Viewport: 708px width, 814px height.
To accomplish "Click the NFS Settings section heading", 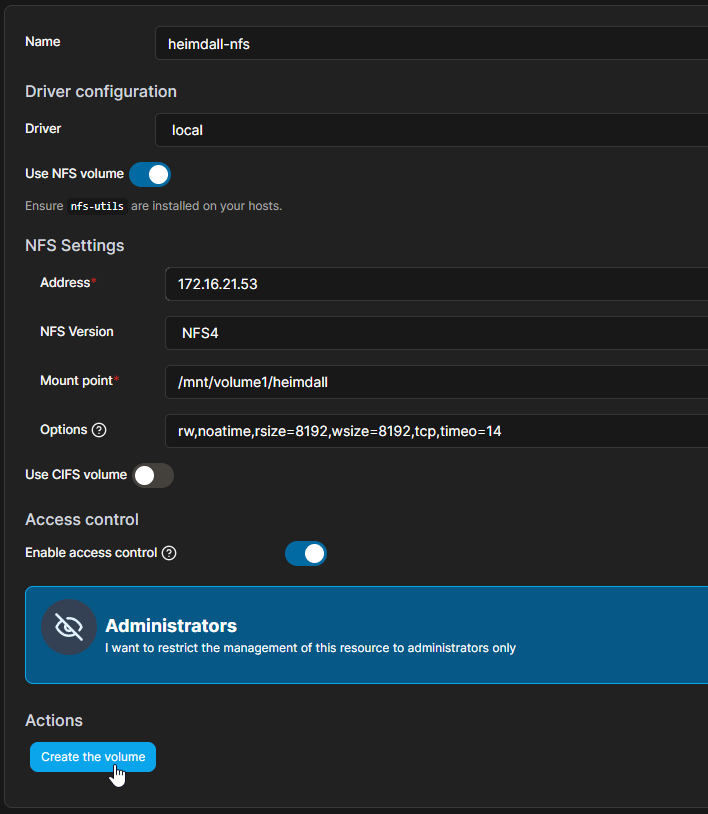I will (74, 245).
